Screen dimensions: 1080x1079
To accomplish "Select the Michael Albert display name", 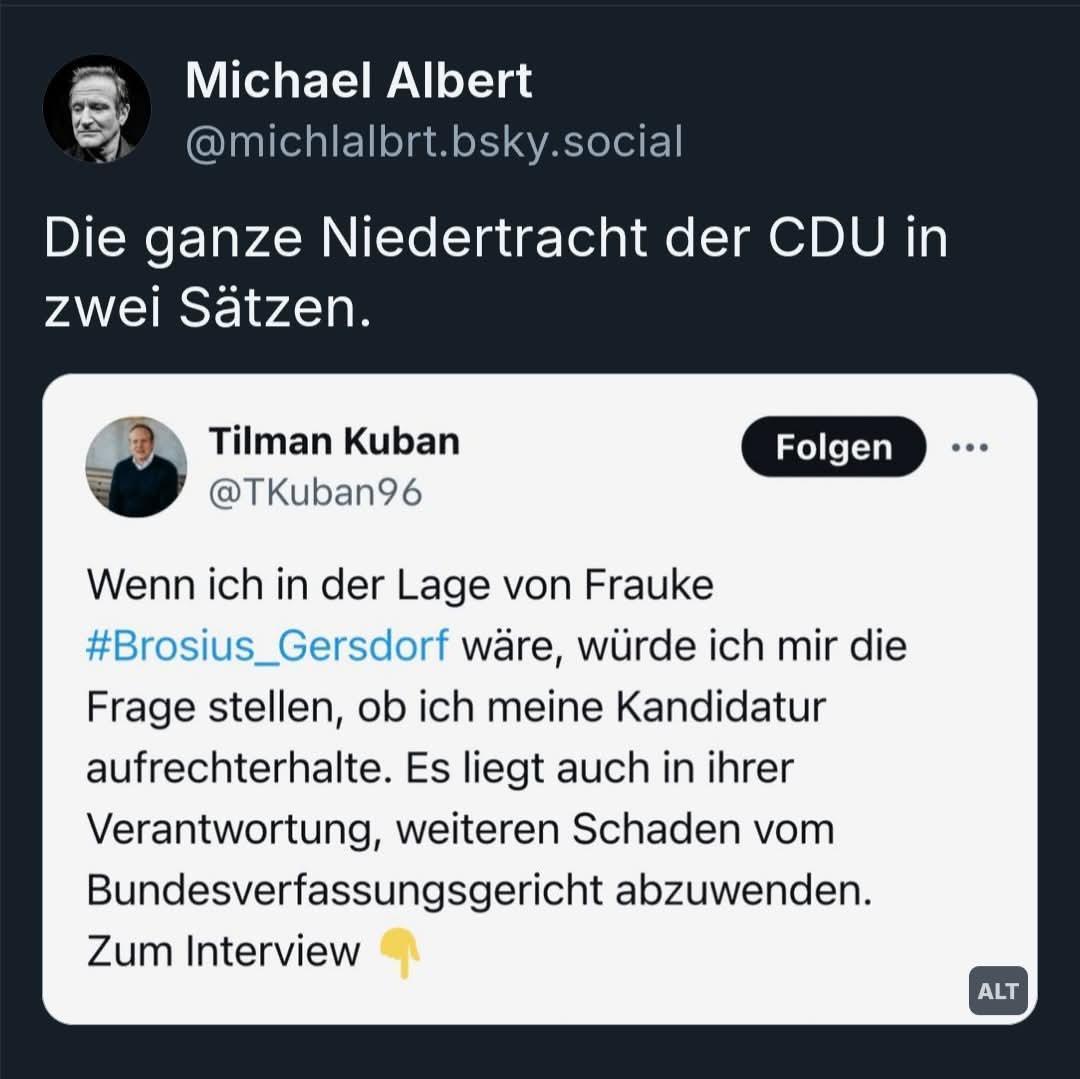I will (359, 81).
